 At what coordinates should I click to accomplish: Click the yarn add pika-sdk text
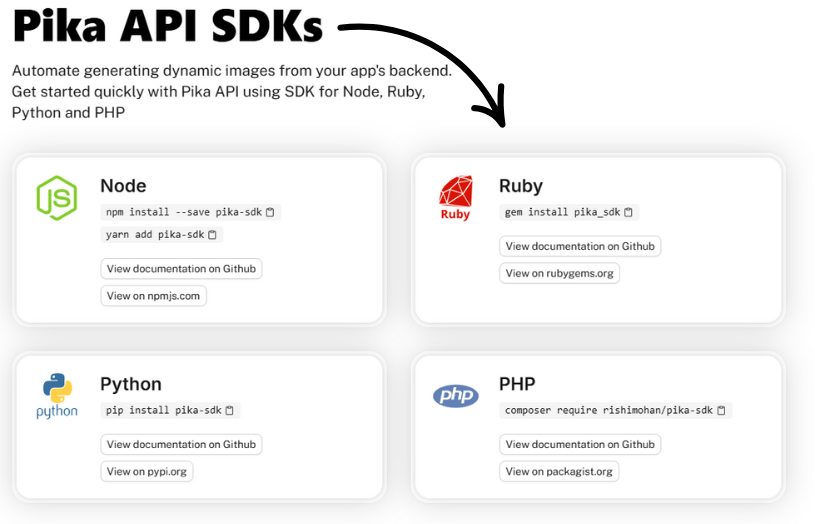pos(155,234)
